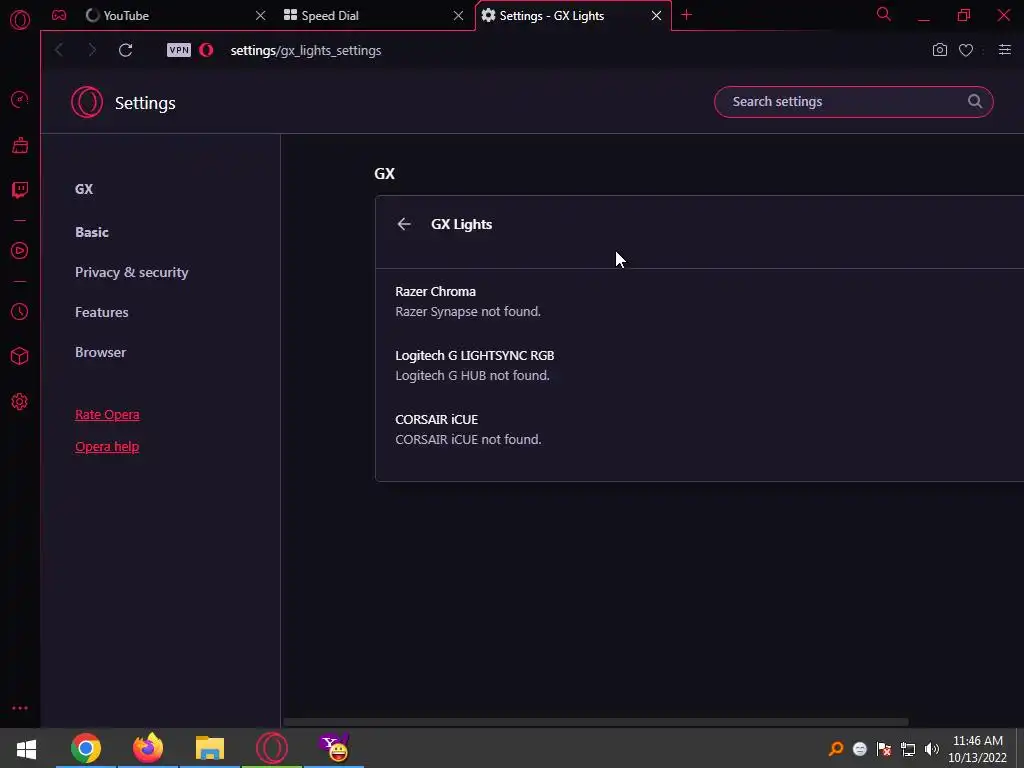Open network tray icon
The height and width of the screenshot is (768, 1024).
908,749
